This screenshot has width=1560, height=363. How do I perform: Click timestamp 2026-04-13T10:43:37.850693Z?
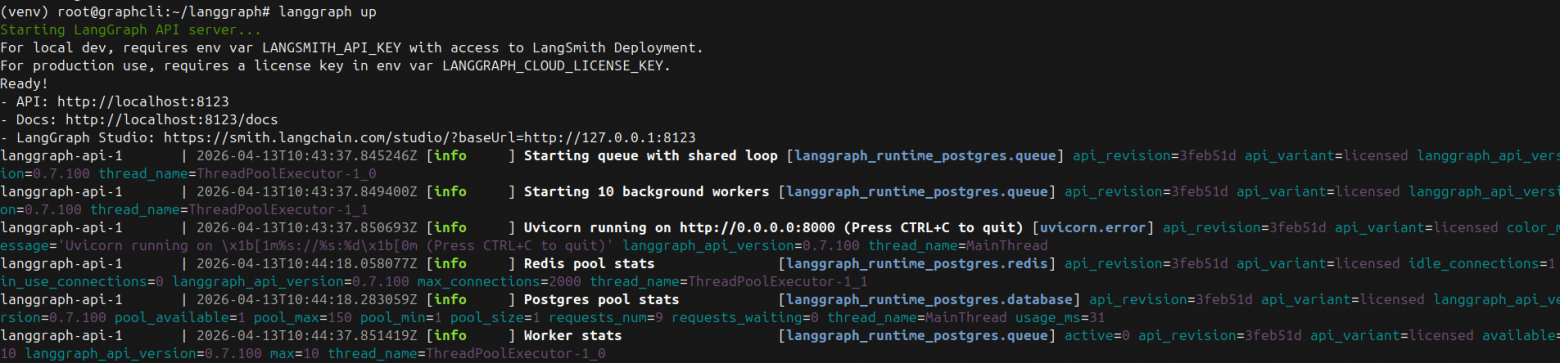[306, 227]
